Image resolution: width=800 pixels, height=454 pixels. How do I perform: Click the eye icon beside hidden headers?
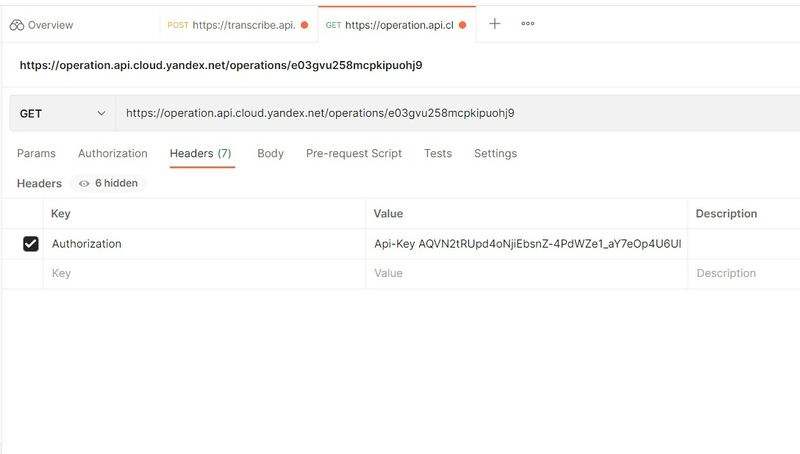coord(84,184)
